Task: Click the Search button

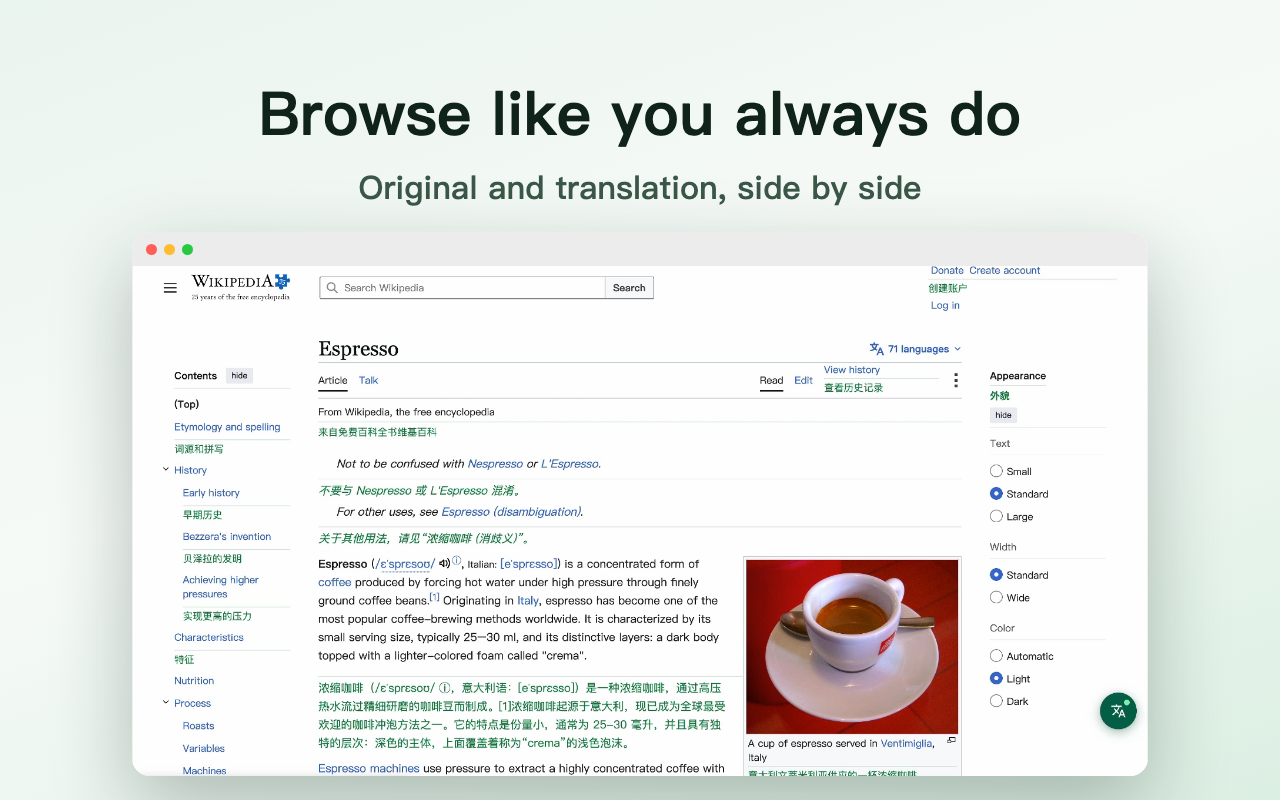Action: 629,288
